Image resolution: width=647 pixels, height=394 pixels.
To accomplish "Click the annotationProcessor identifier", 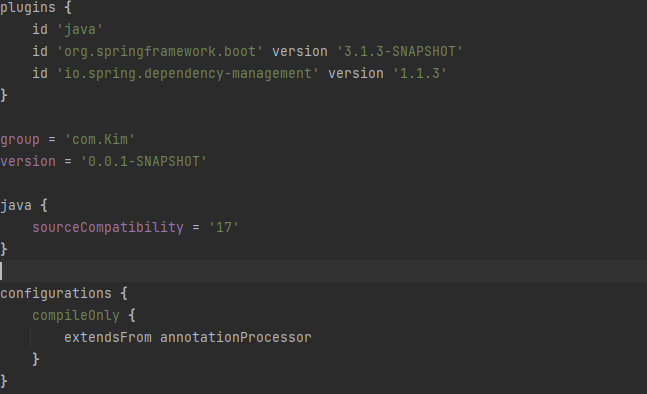I will (236, 337).
